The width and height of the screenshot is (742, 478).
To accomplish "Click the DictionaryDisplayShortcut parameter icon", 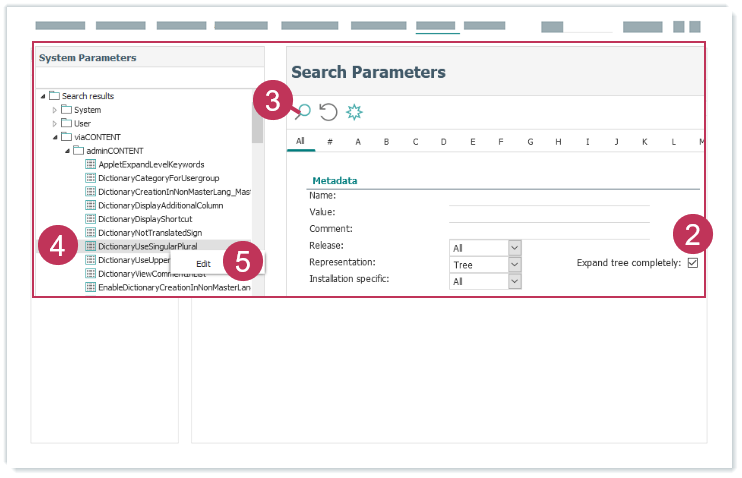I will [90, 218].
